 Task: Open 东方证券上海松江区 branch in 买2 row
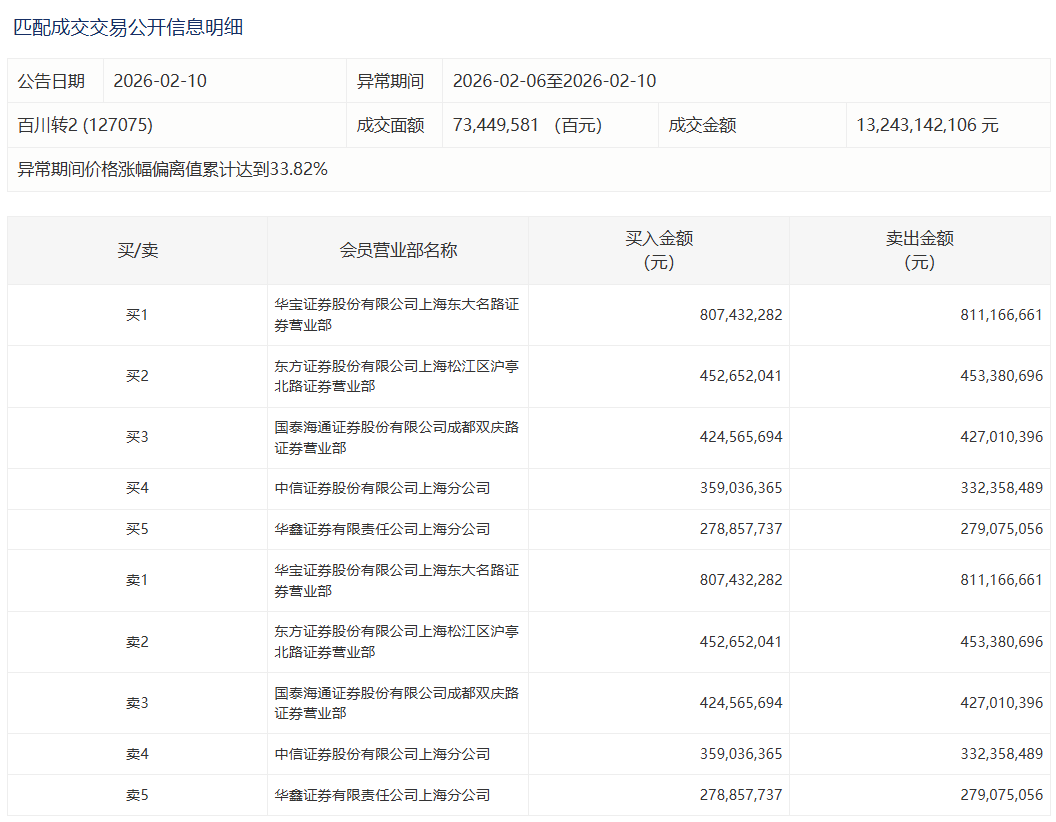coord(396,376)
